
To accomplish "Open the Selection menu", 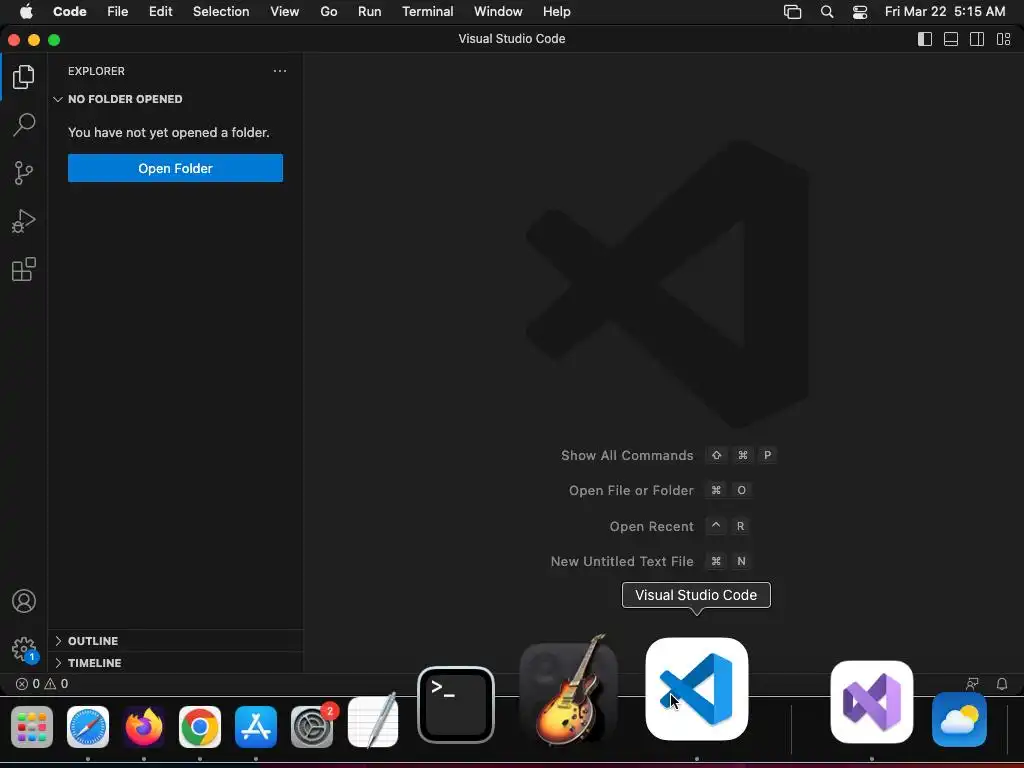I will pyautogui.click(x=221, y=12).
